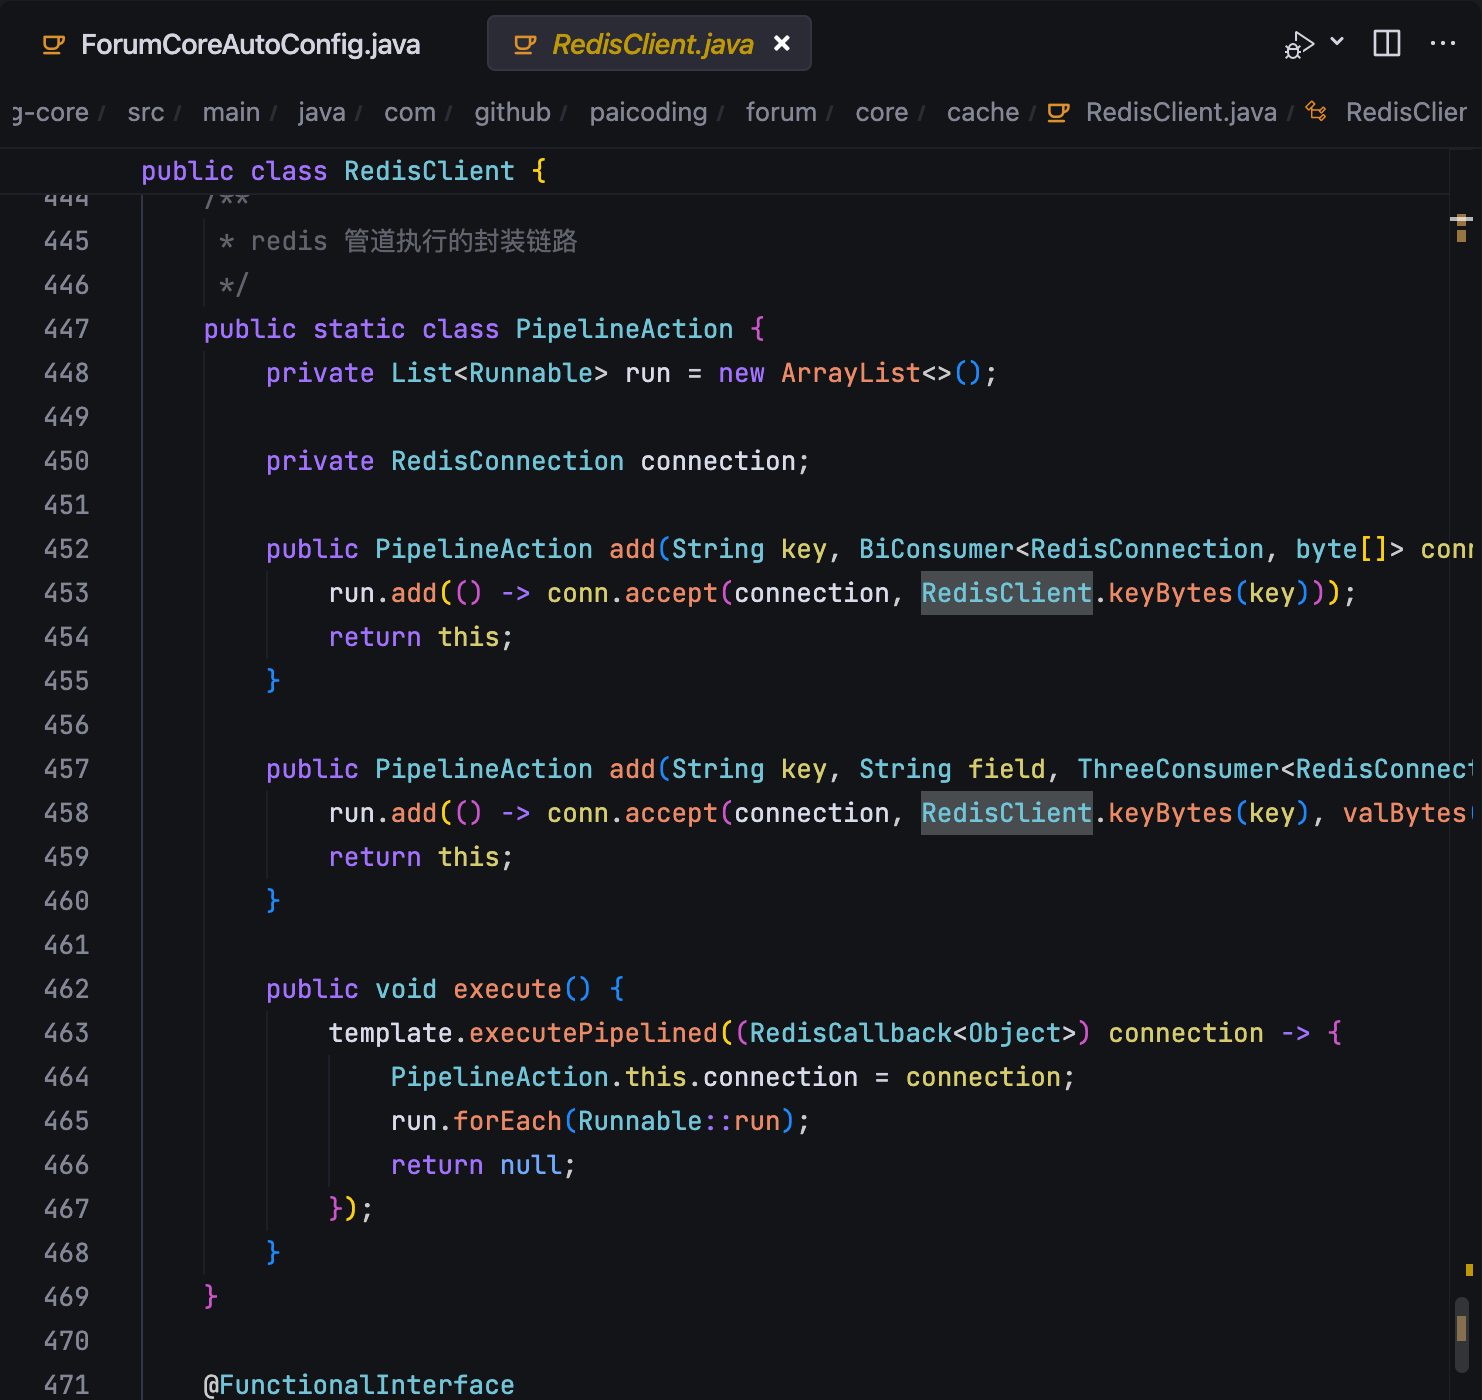
Task: Open the run options dropdown chevron
Action: coord(1337,42)
